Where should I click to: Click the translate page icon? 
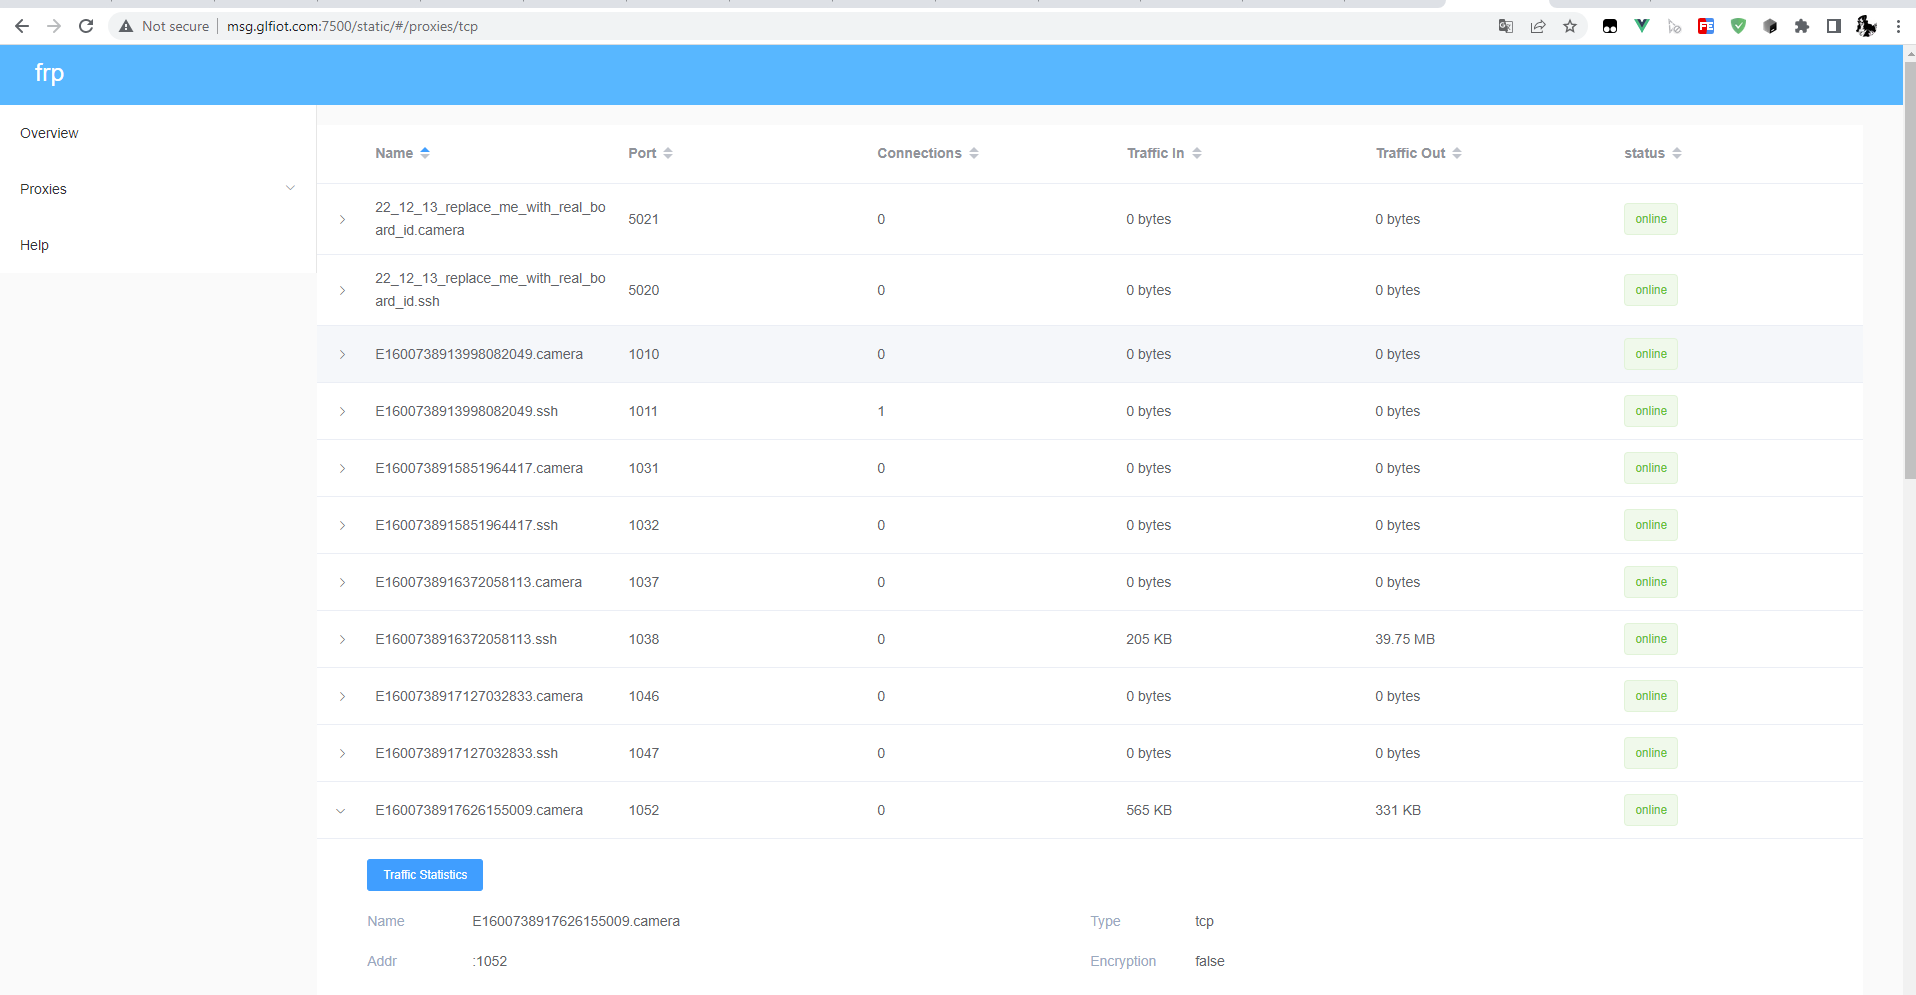click(1506, 26)
